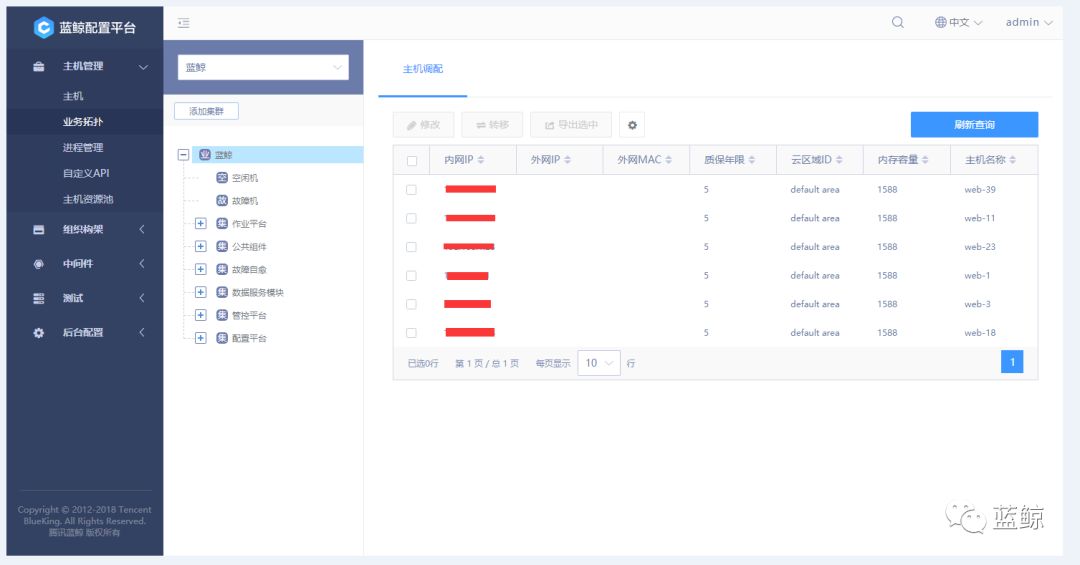Click the blue 刷新查询 button
This screenshot has width=1080, height=565.
[974, 125]
